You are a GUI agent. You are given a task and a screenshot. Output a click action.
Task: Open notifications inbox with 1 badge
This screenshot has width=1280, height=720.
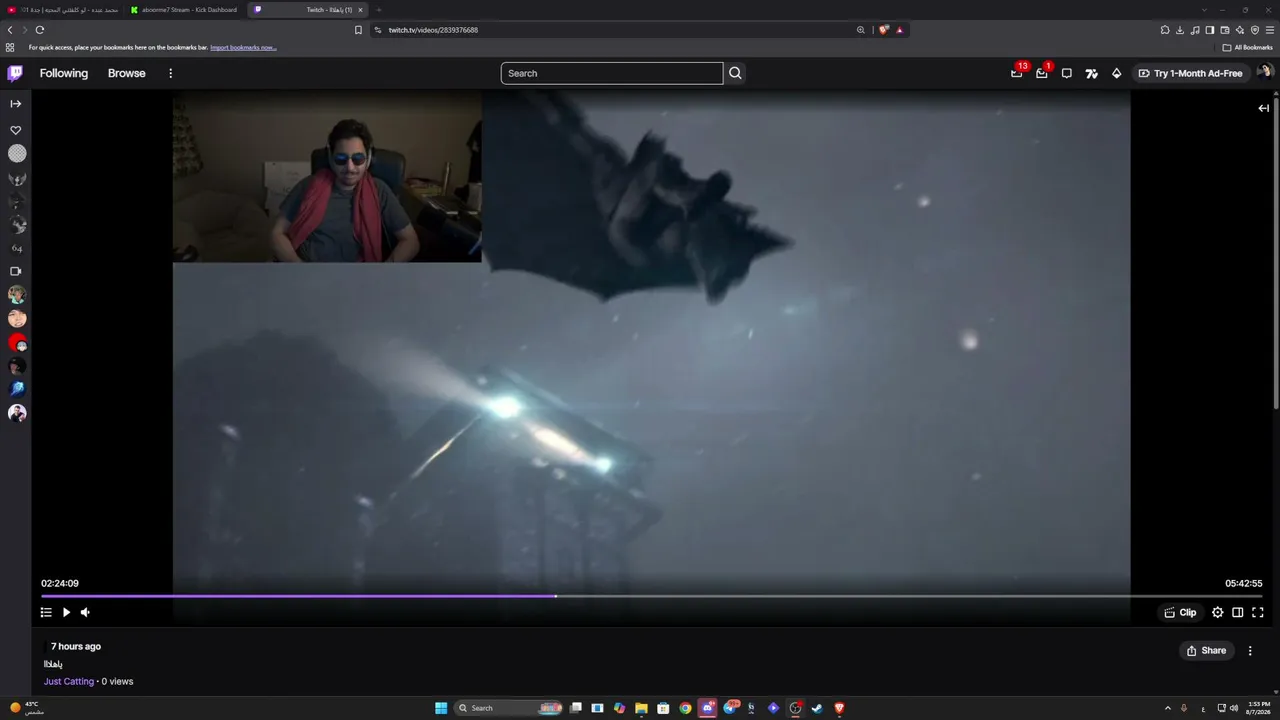(1042, 73)
